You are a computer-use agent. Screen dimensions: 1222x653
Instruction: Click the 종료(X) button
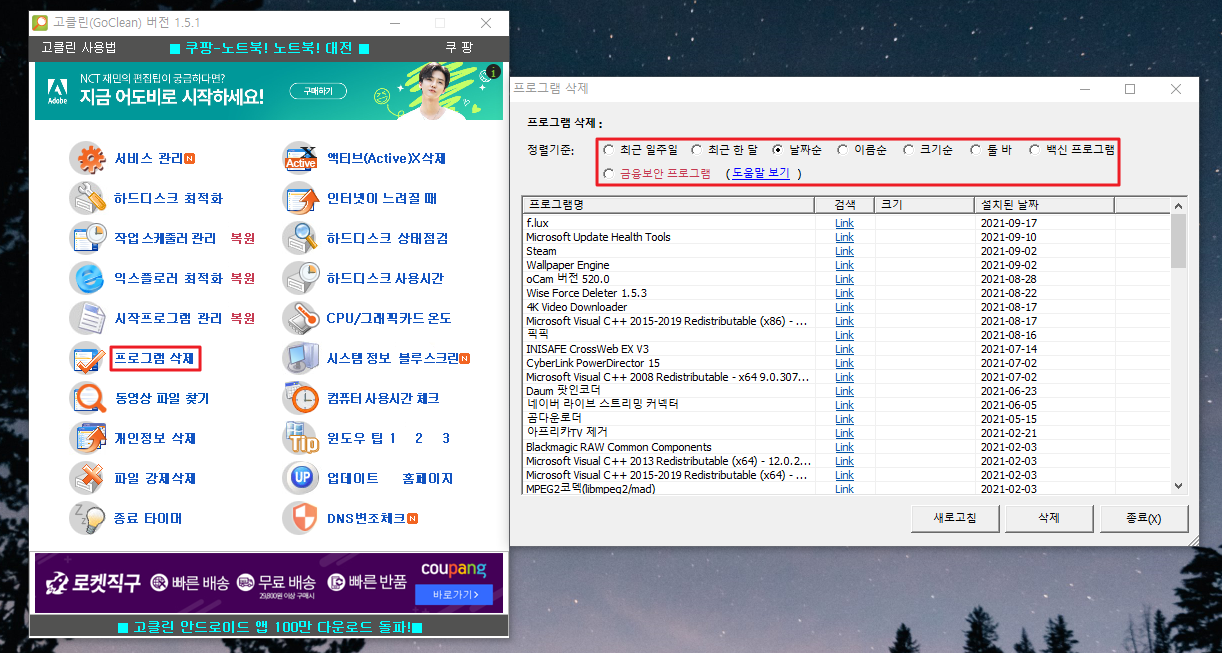[x=1143, y=518]
